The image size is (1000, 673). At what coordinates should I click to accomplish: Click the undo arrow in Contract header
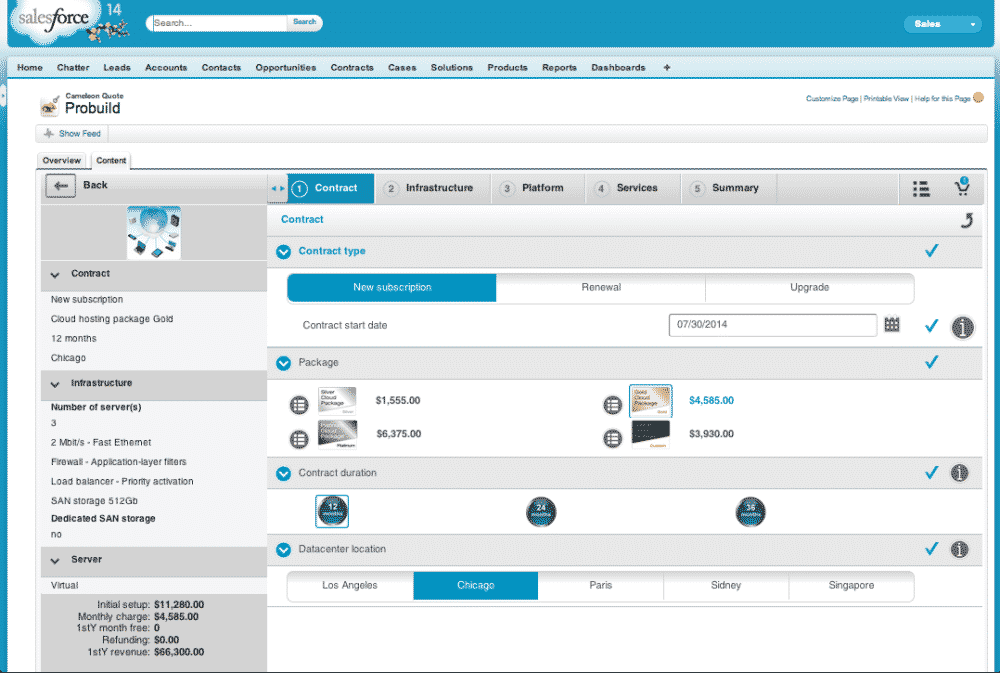tap(966, 220)
